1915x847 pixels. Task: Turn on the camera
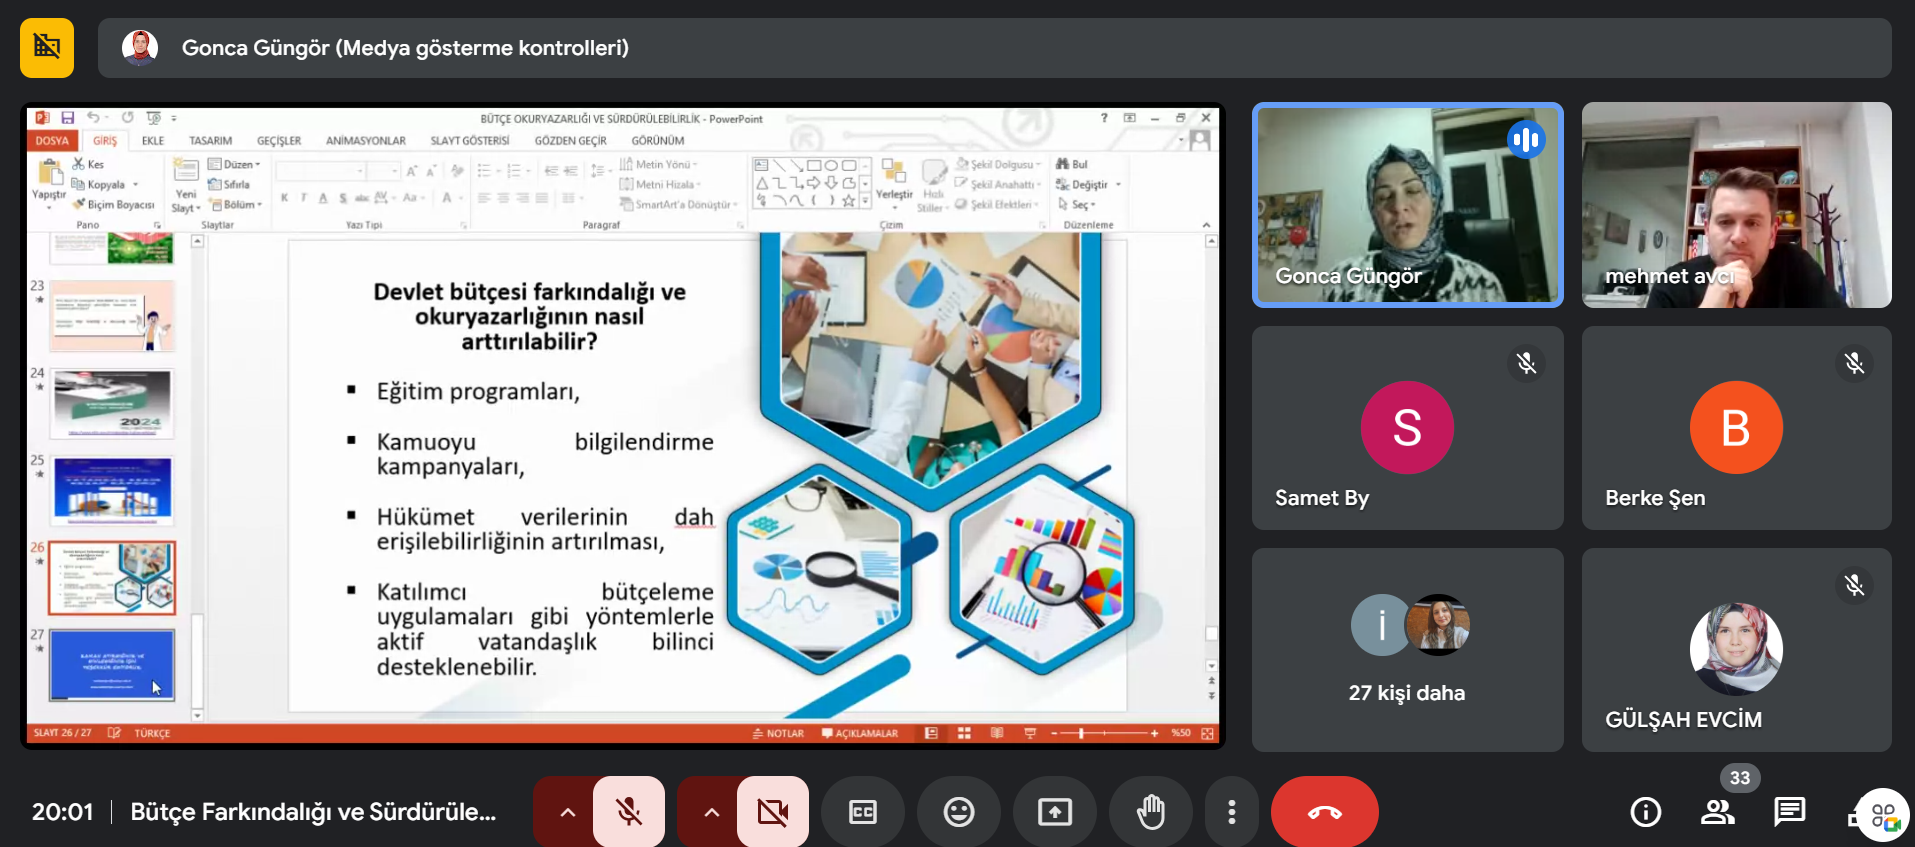[773, 812]
